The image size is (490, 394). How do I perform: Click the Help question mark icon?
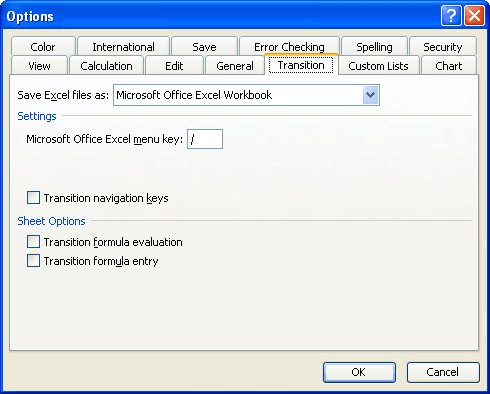[451, 16]
